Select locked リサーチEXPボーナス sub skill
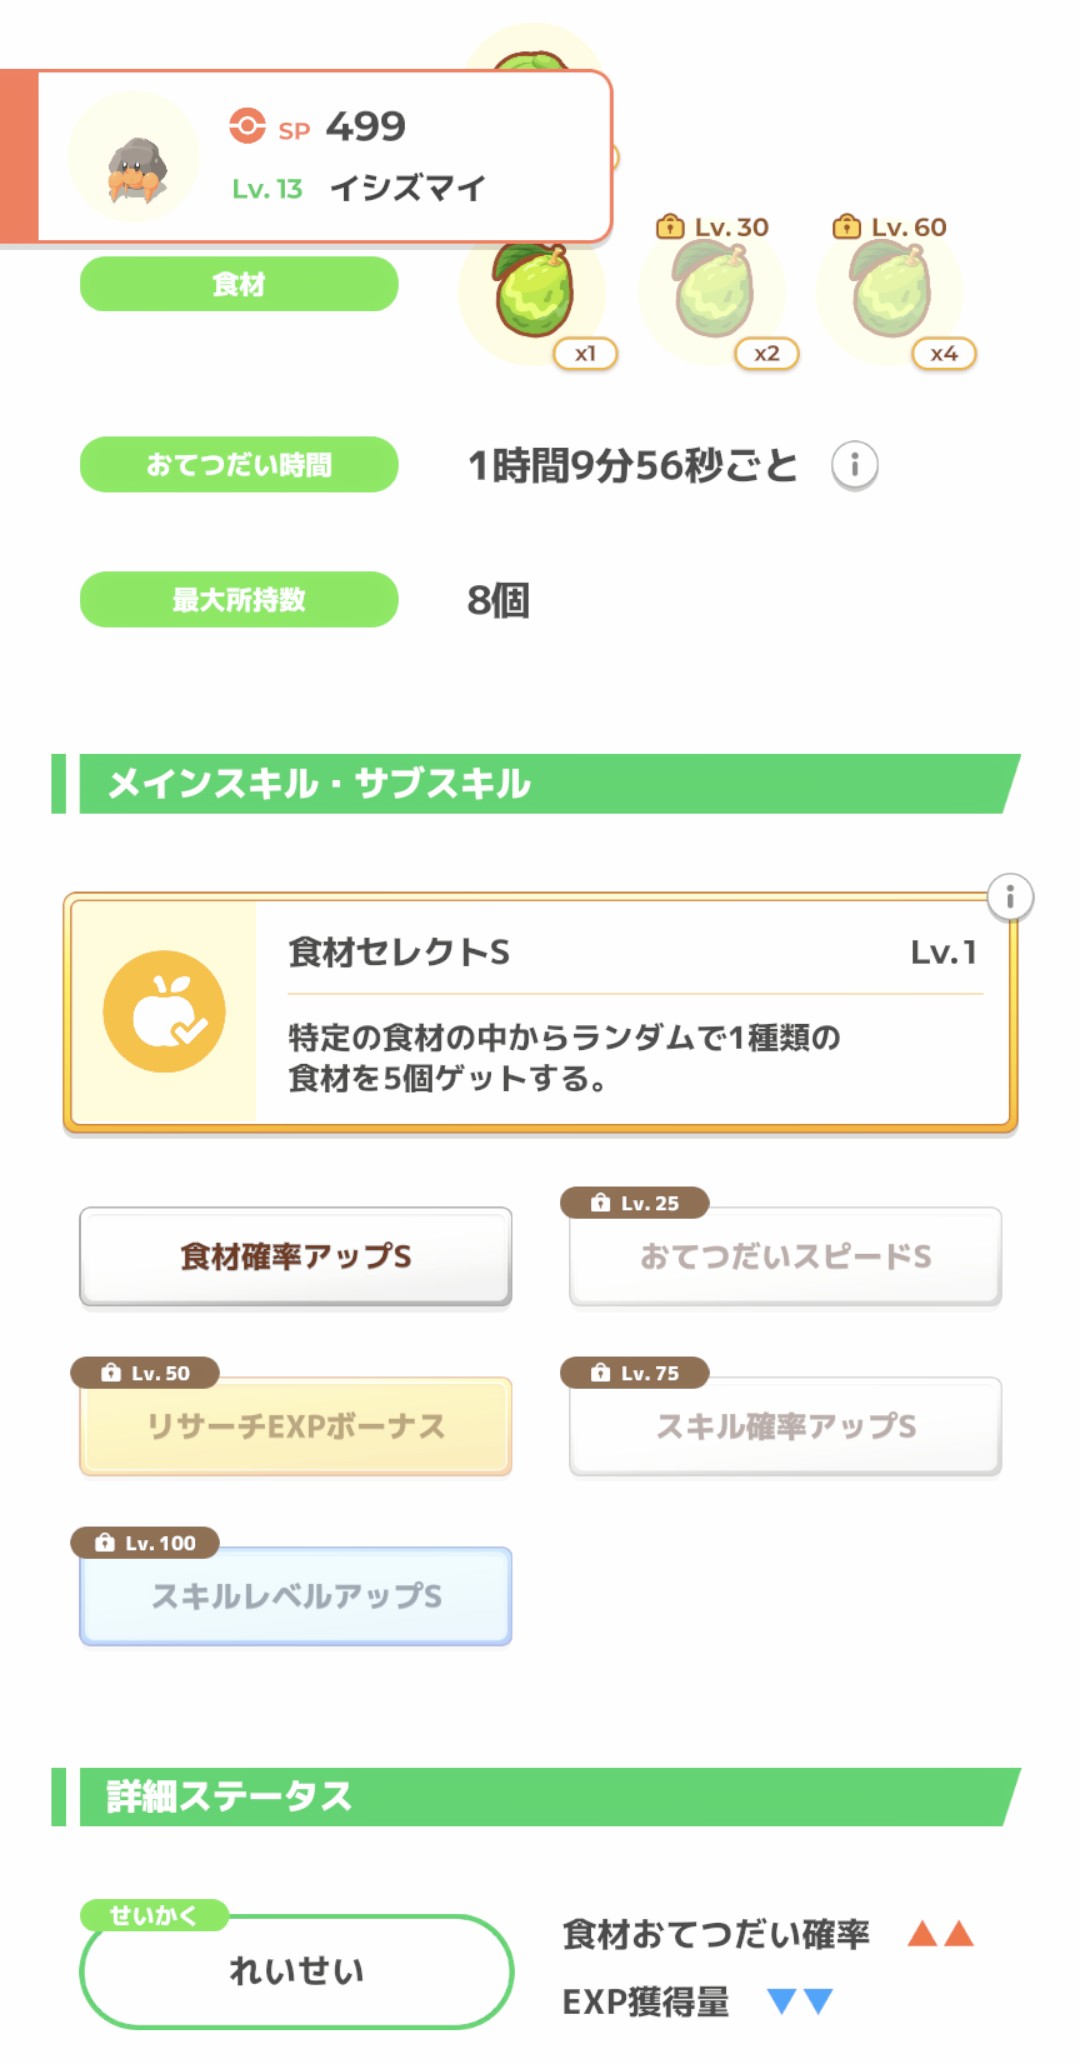 coord(296,1426)
